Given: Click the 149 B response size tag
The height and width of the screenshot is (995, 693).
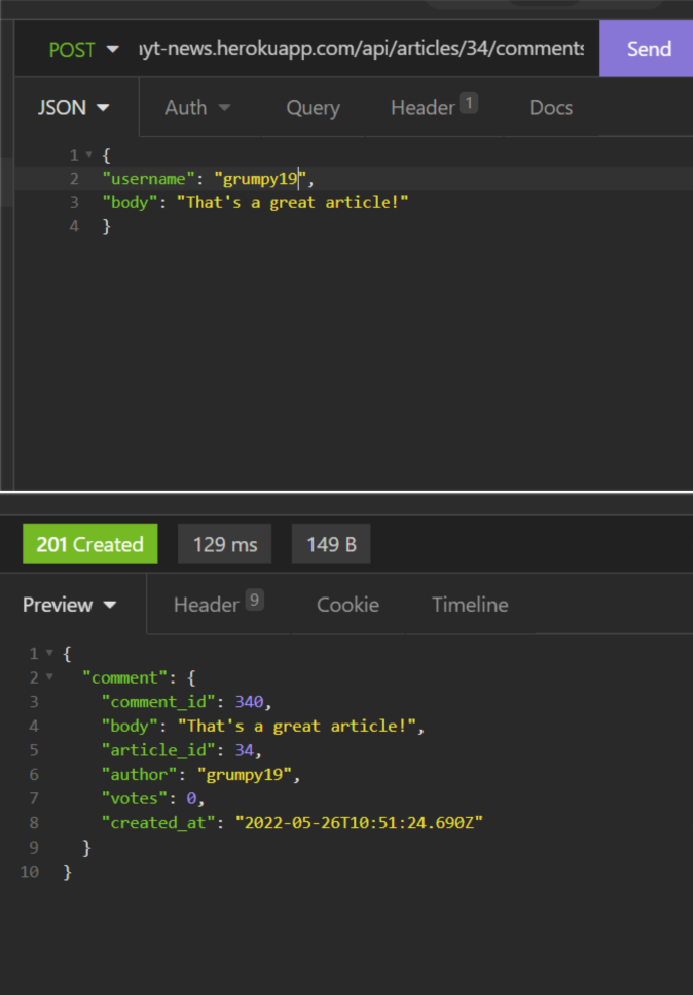Looking at the screenshot, I should pos(331,544).
